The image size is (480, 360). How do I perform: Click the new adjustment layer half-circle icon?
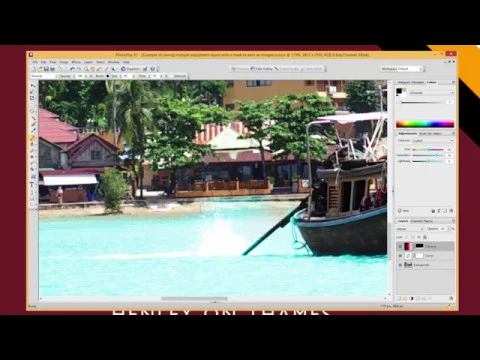[x=412, y=299]
